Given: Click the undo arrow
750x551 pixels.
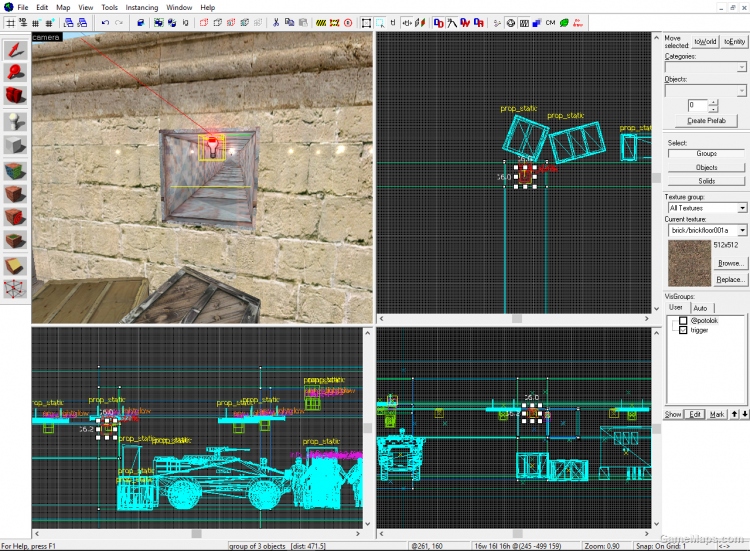Looking at the screenshot, I should point(105,22).
